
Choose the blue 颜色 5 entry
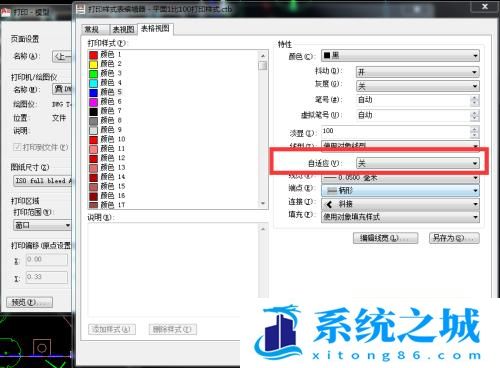click(x=106, y=92)
